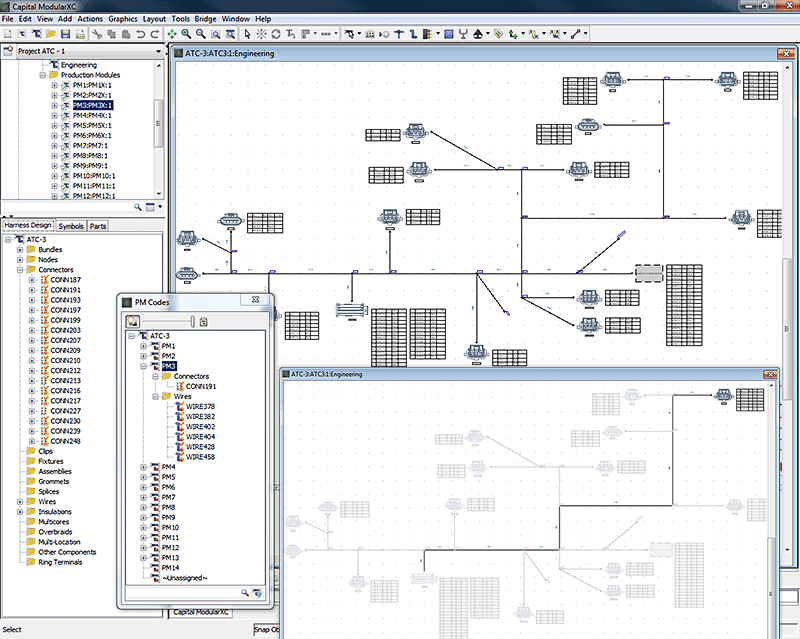The image size is (800, 639).
Task: Select the arrow selection tool
Action: pyautogui.click(x=247, y=32)
